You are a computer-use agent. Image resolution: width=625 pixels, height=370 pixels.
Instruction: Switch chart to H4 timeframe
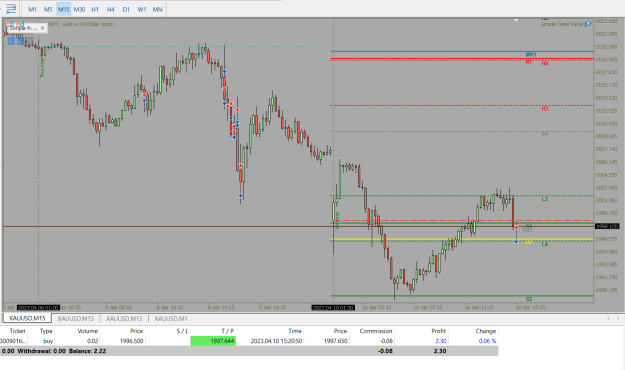click(x=110, y=9)
